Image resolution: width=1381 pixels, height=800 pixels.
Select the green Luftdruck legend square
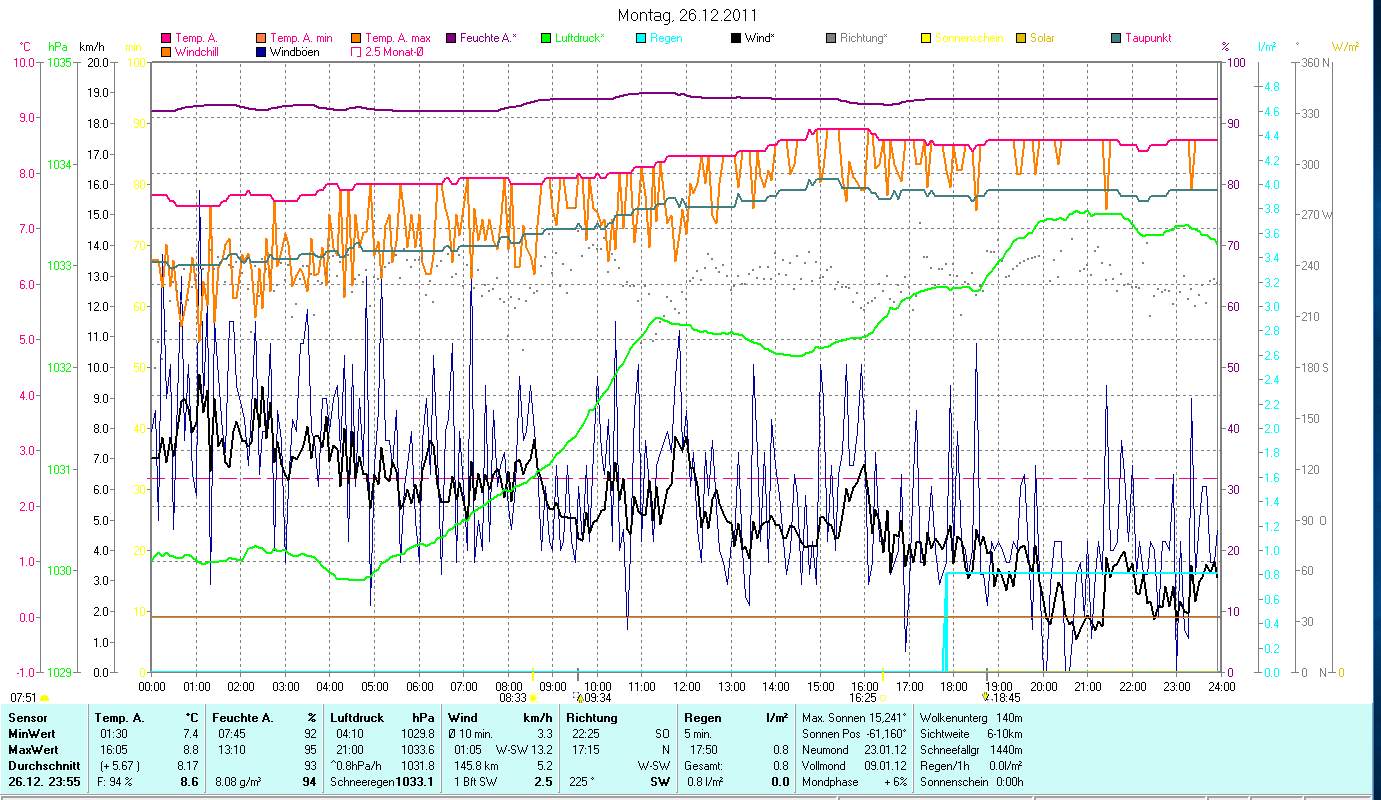[x=546, y=38]
